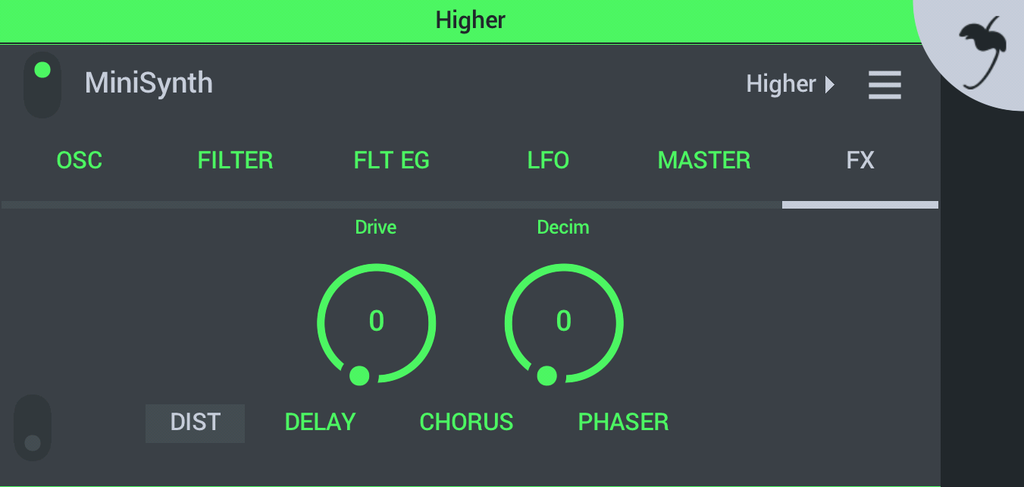Switch to the OSC tab

click(79, 161)
